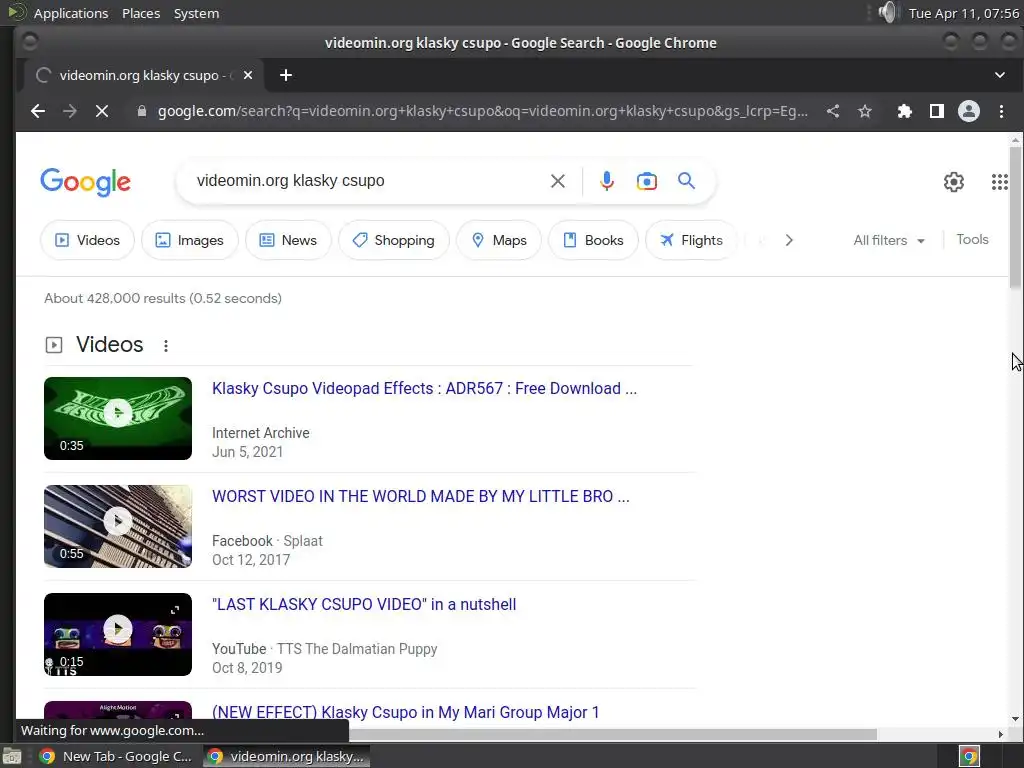1024x768 pixels.
Task: Open the Chrome three-dot menu
Action: pos(1001,112)
